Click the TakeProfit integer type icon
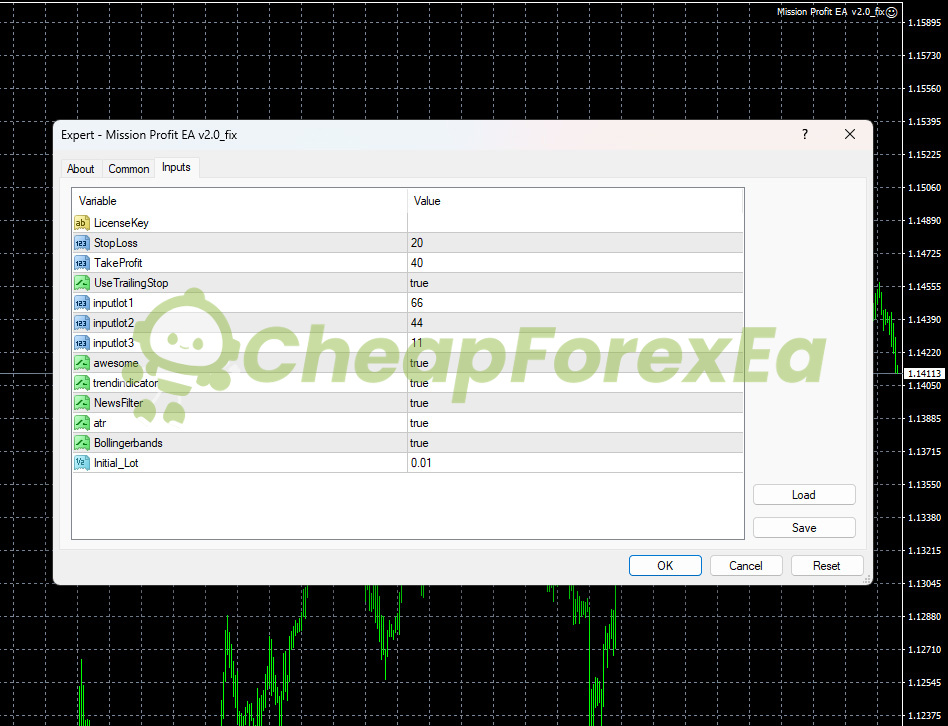Viewport: 948px width, 726px height. point(82,263)
